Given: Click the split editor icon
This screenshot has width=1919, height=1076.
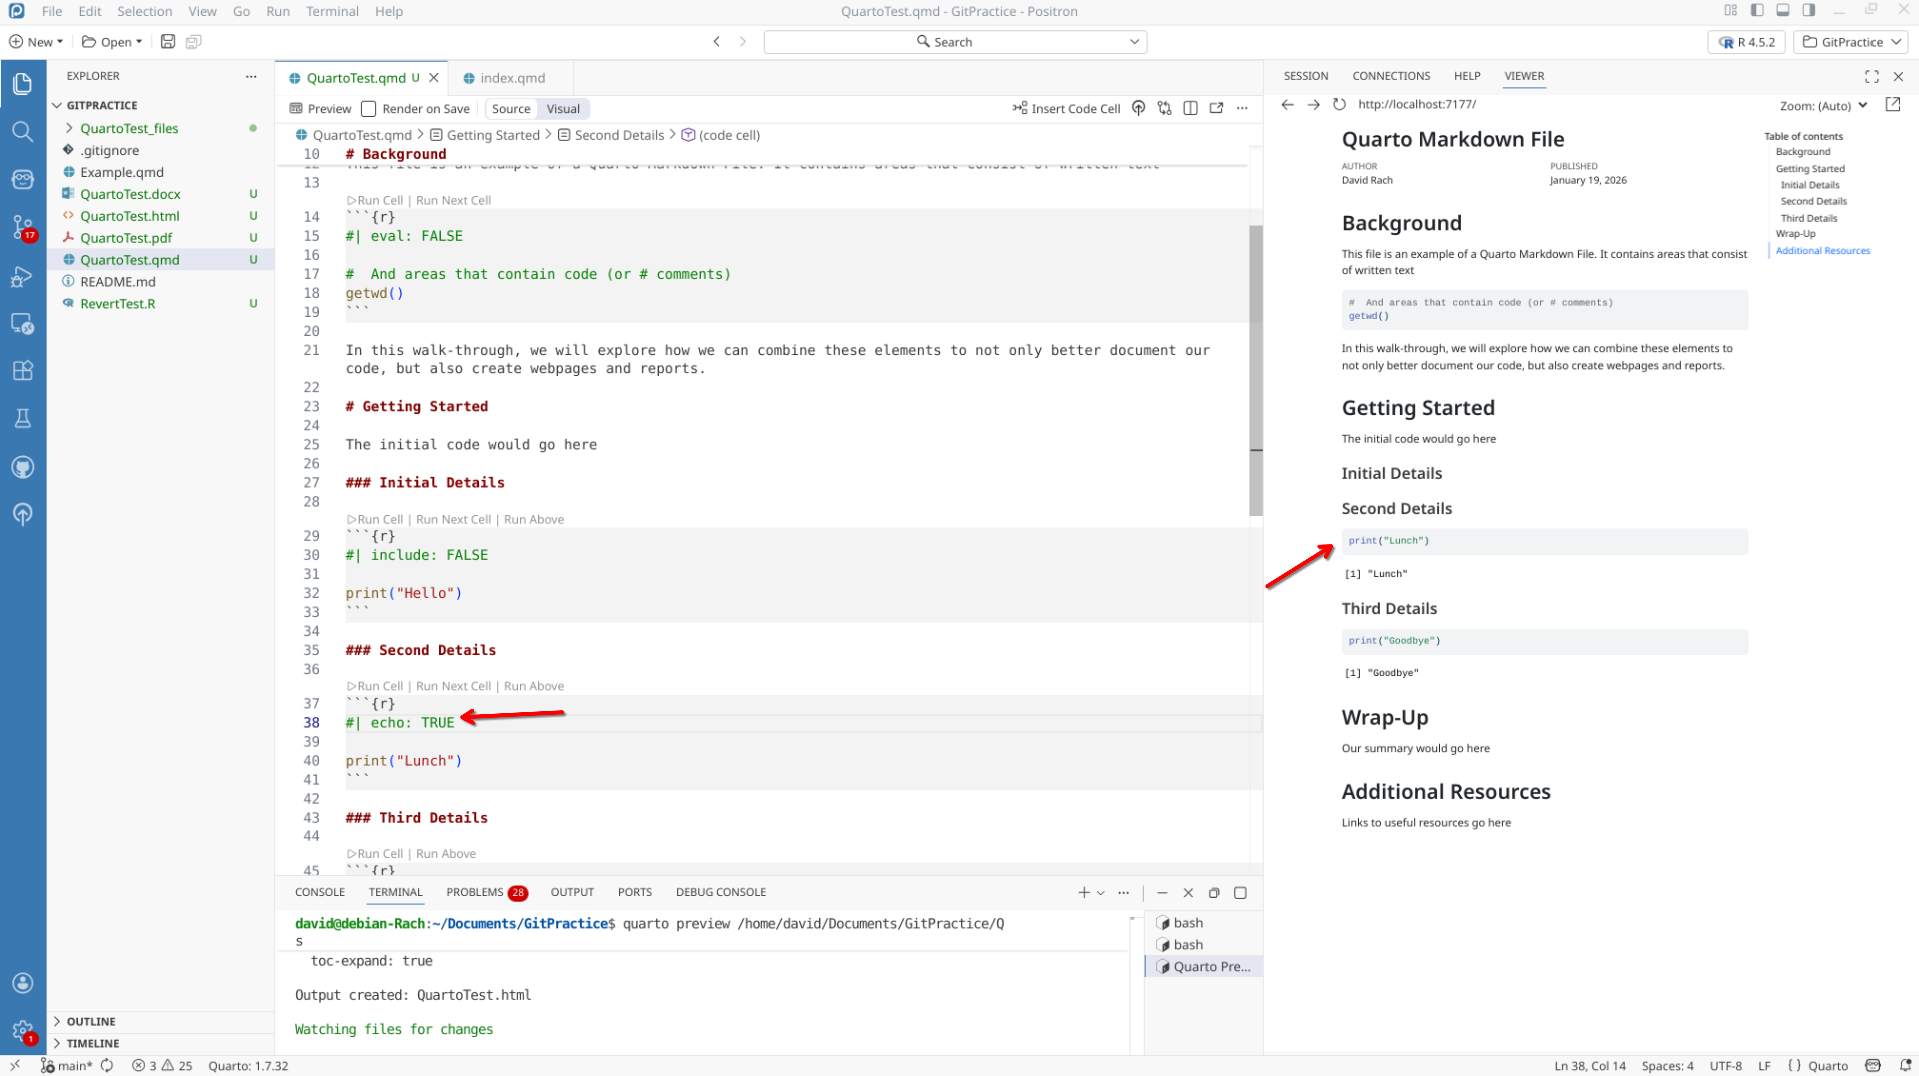Looking at the screenshot, I should 1190,108.
